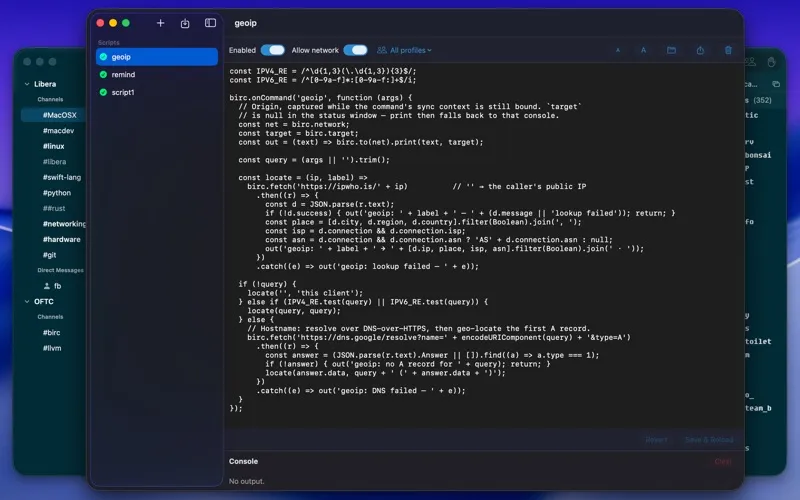Click the Direct Messages header
Screen dimensions: 800x500
(60, 270)
